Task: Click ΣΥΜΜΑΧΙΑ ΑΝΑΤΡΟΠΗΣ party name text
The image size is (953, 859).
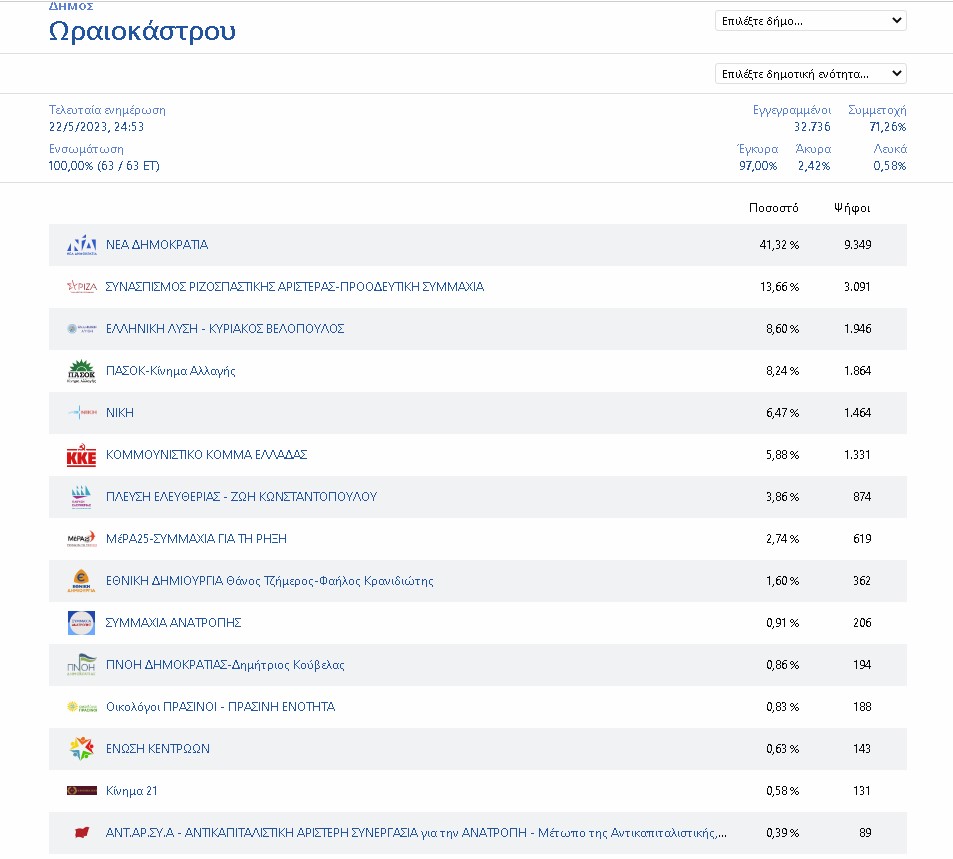Action: 173,623
